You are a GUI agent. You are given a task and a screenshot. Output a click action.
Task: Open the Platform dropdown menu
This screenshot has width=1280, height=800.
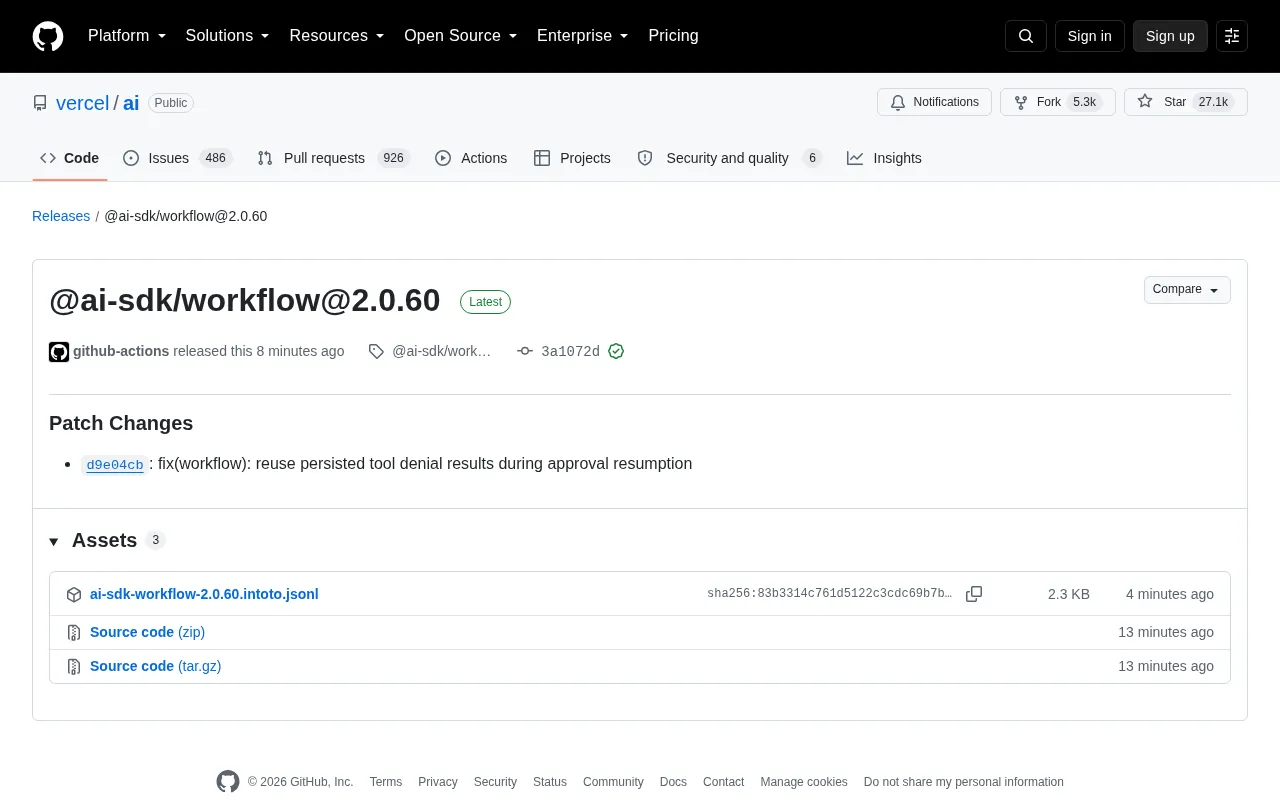pyautogui.click(x=127, y=36)
